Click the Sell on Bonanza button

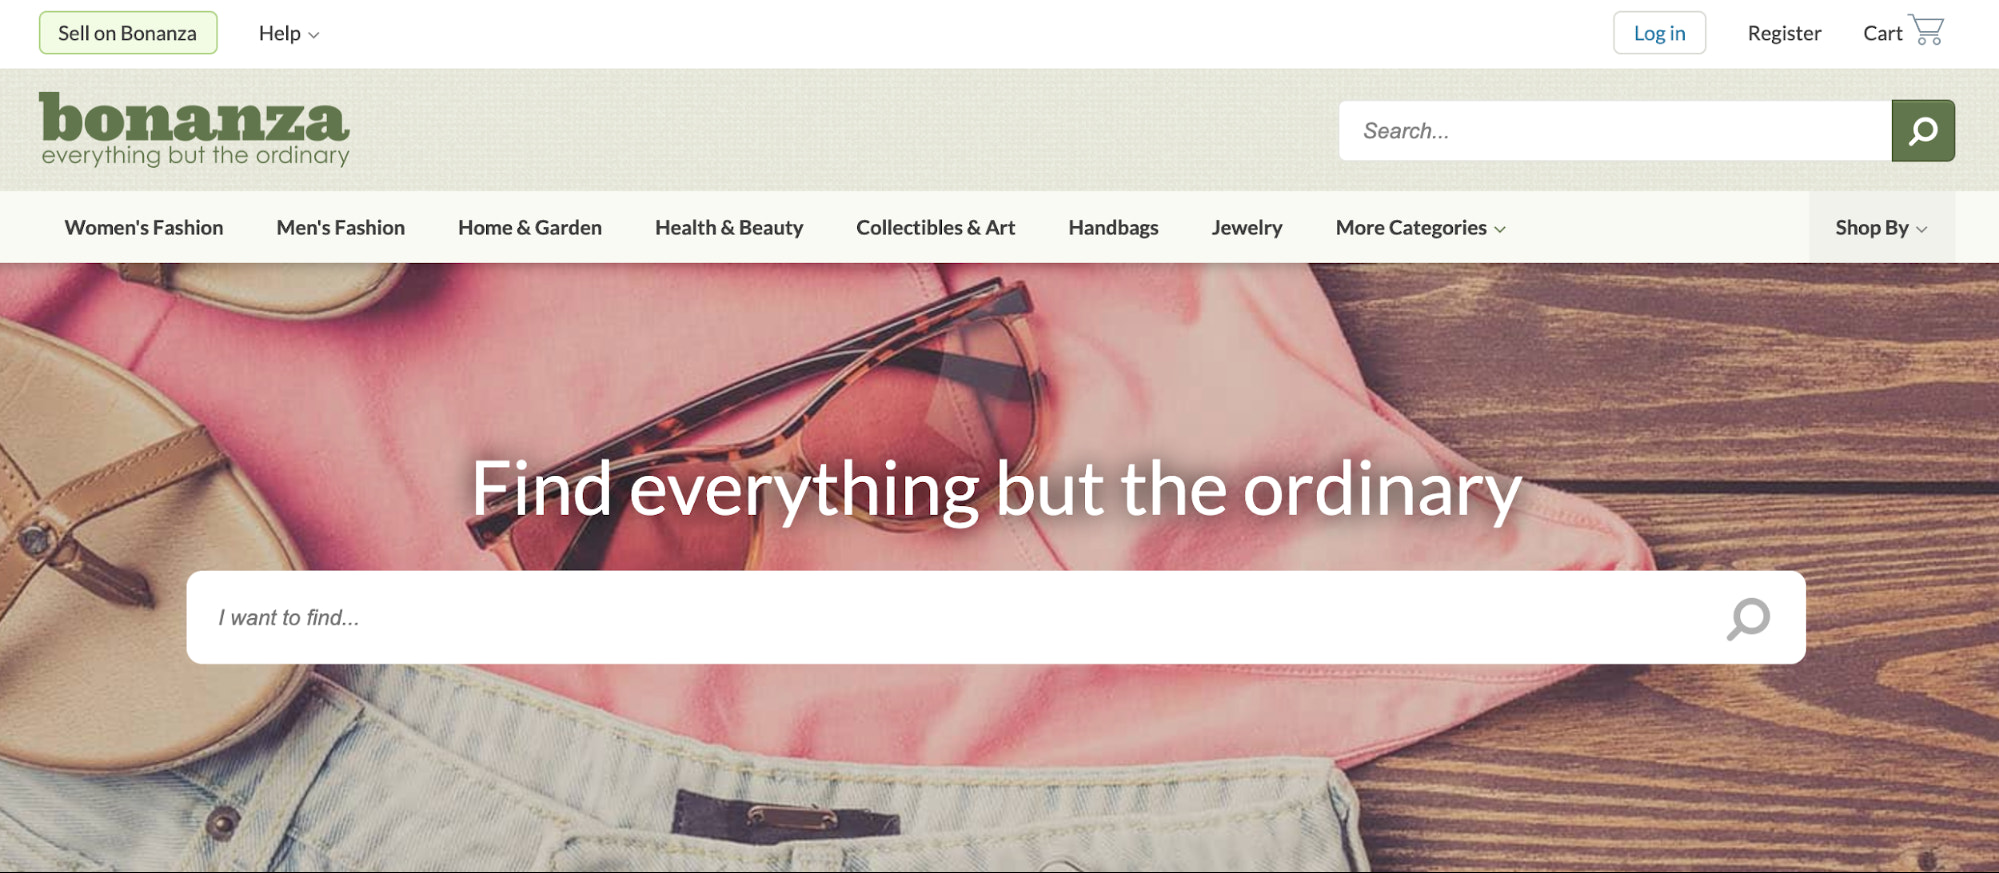pyautogui.click(x=128, y=33)
